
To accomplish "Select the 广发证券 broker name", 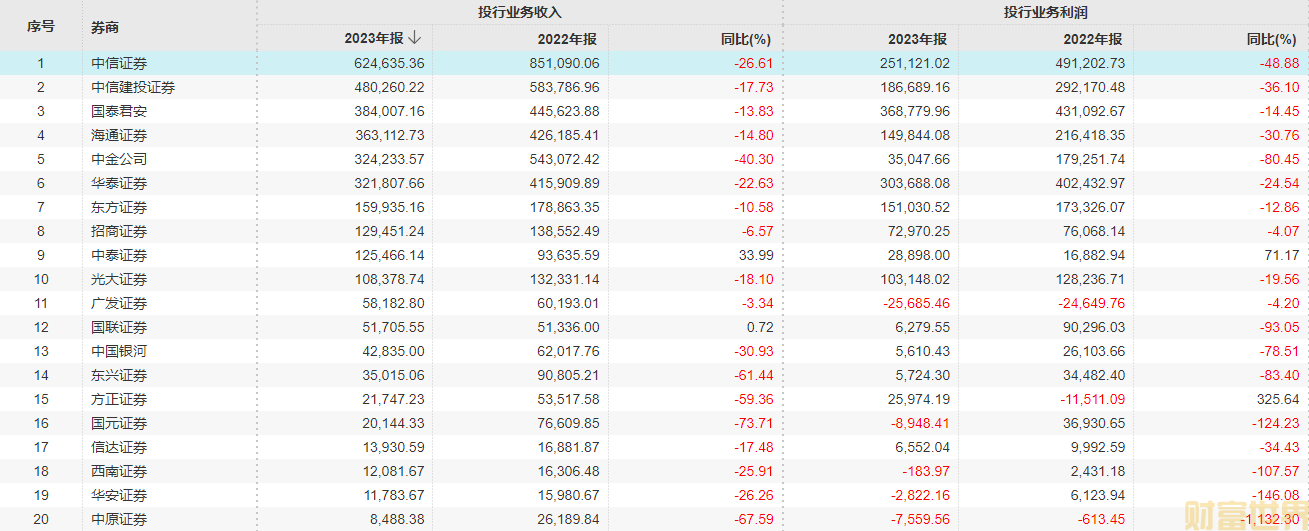I will [119, 303].
